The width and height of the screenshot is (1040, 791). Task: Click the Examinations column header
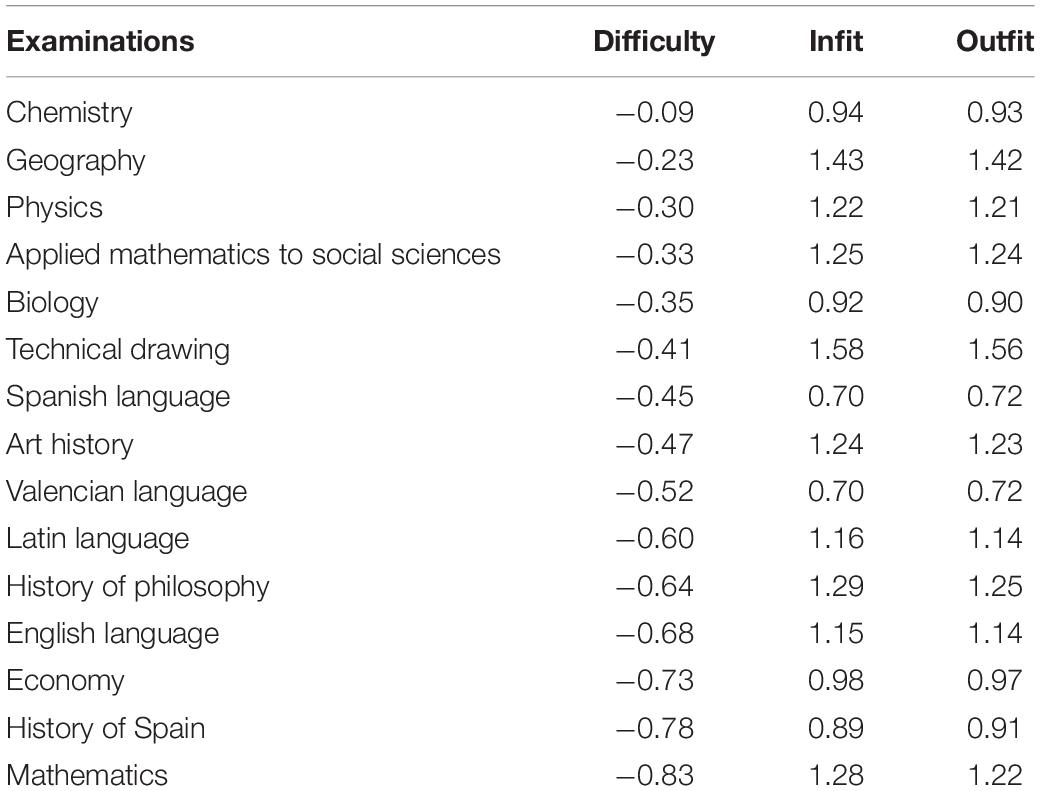coord(100,41)
